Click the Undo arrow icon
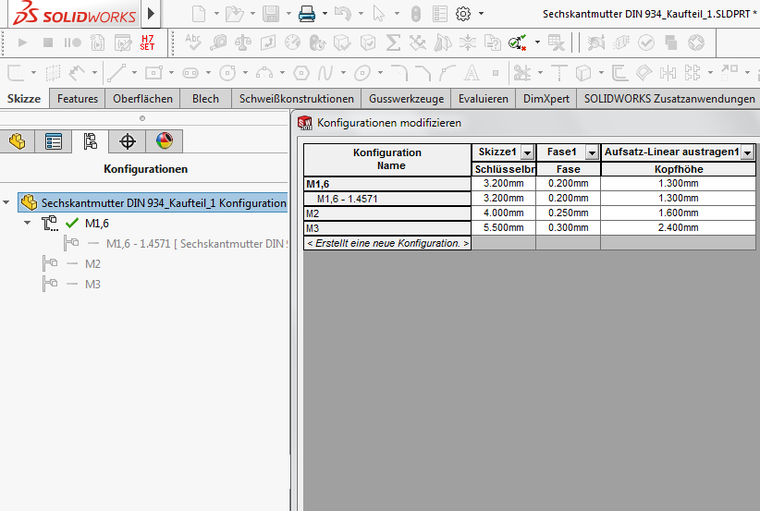The image size is (760, 511). click(x=343, y=14)
